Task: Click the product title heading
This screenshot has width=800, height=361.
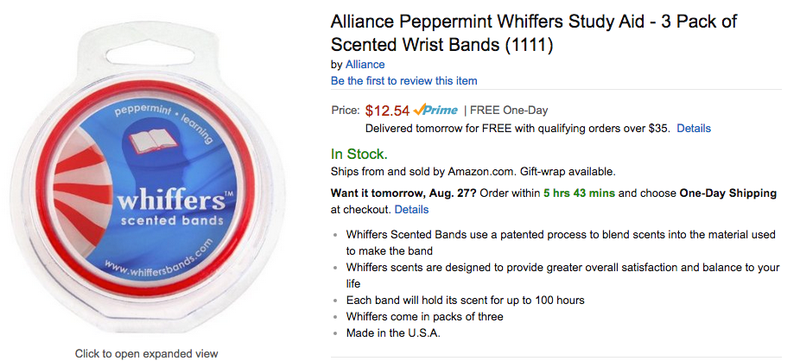Action: click(x=534, y=33)
